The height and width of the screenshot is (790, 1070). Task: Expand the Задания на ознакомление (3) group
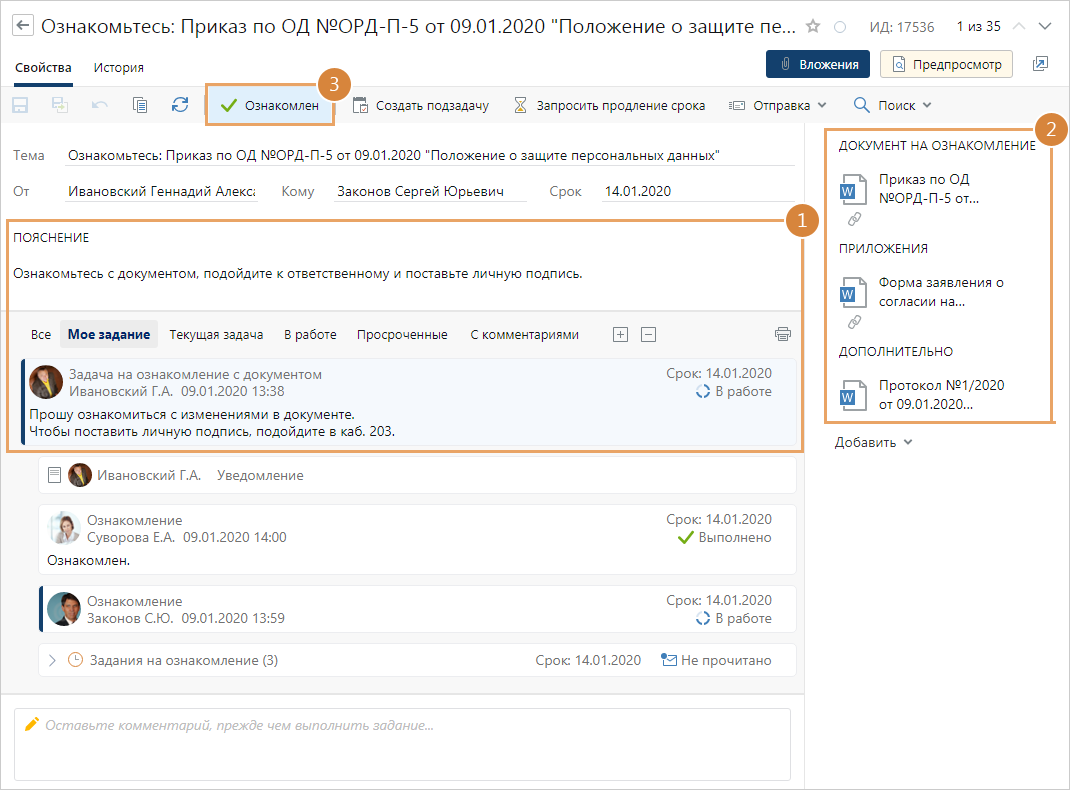click(x=52, y=660)
